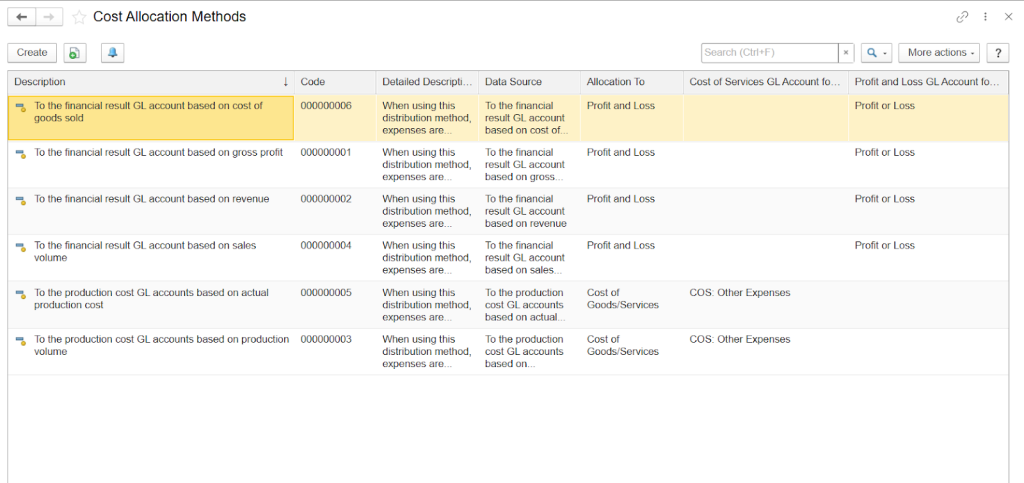Create new item by copying icon

75,53
